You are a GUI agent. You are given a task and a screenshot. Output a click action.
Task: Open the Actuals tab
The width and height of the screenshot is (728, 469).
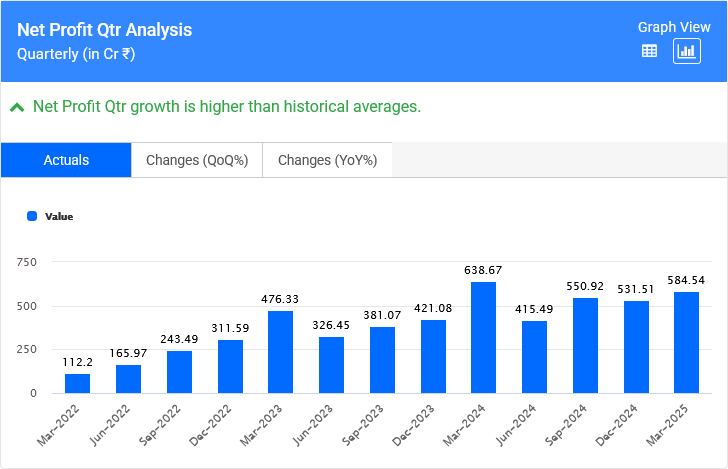point(66,160)
